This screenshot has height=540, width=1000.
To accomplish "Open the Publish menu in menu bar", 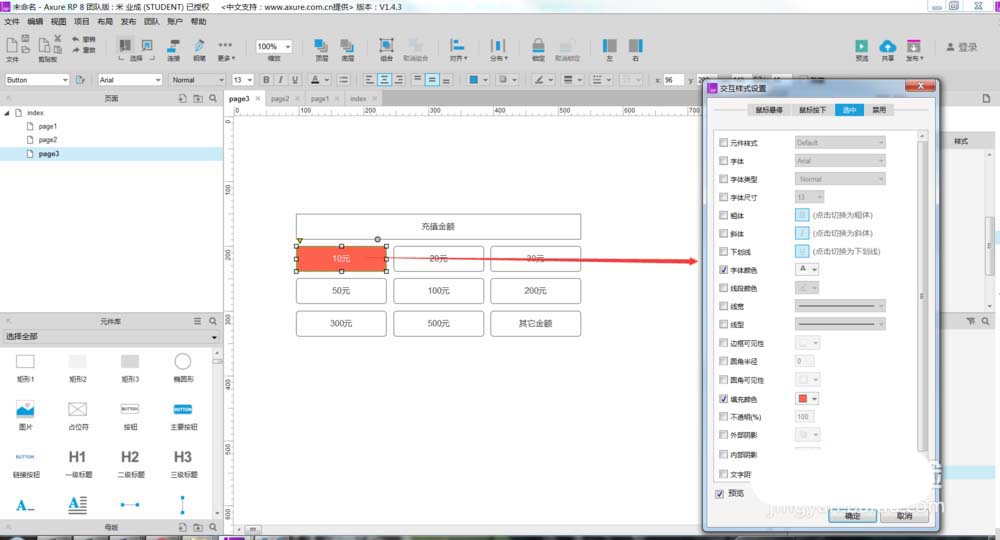I will [x=128, y=21].
